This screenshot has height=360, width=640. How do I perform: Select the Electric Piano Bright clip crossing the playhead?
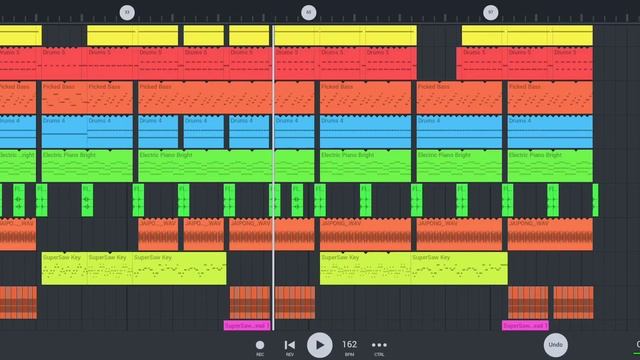tap(227, 166)
